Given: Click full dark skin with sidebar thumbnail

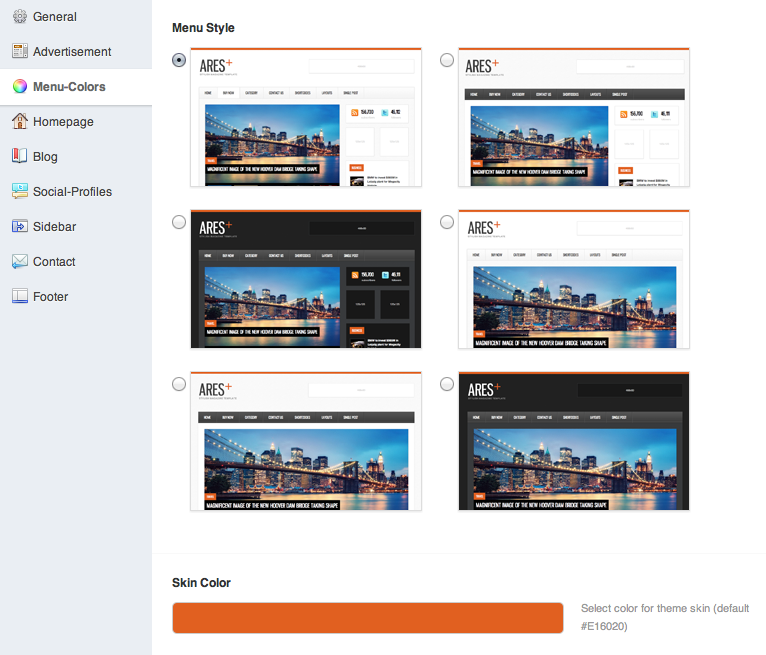Looking at the screenshot, I should [x=306, y=279].
